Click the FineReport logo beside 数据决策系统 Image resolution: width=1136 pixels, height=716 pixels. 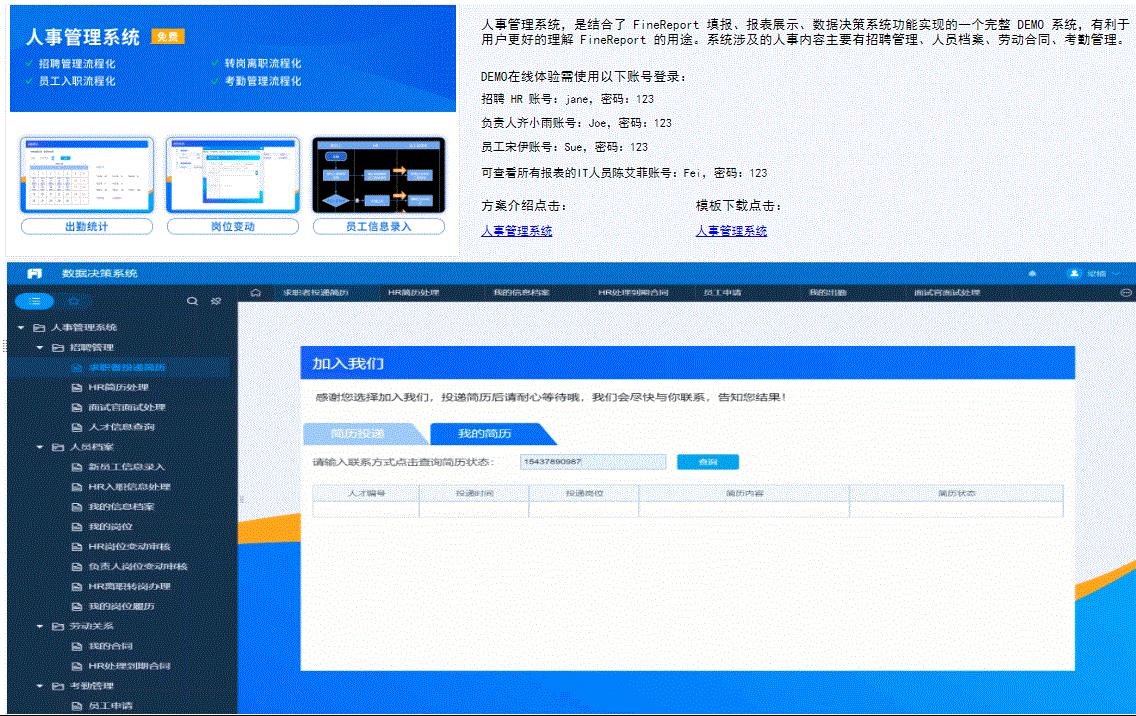(36, 273)
